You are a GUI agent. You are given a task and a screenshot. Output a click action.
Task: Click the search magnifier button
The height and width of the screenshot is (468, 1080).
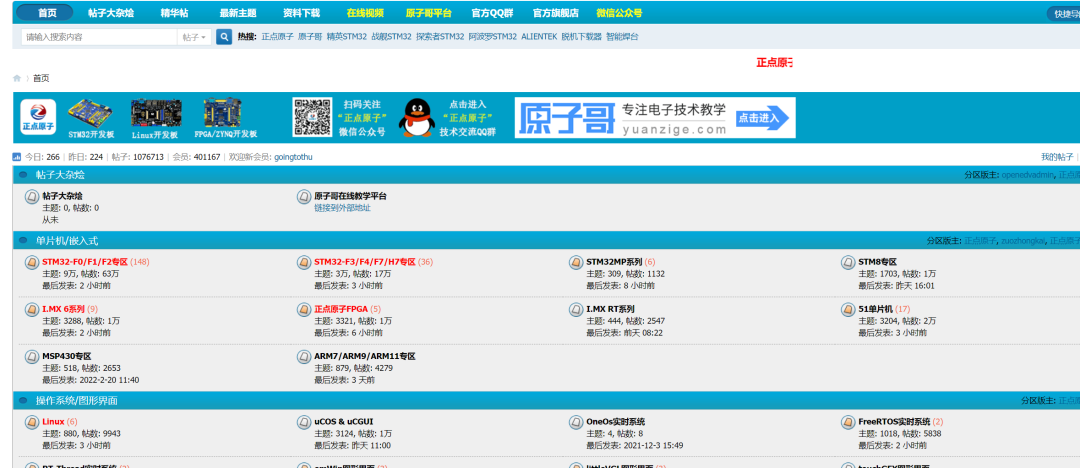tap(224, 37)
